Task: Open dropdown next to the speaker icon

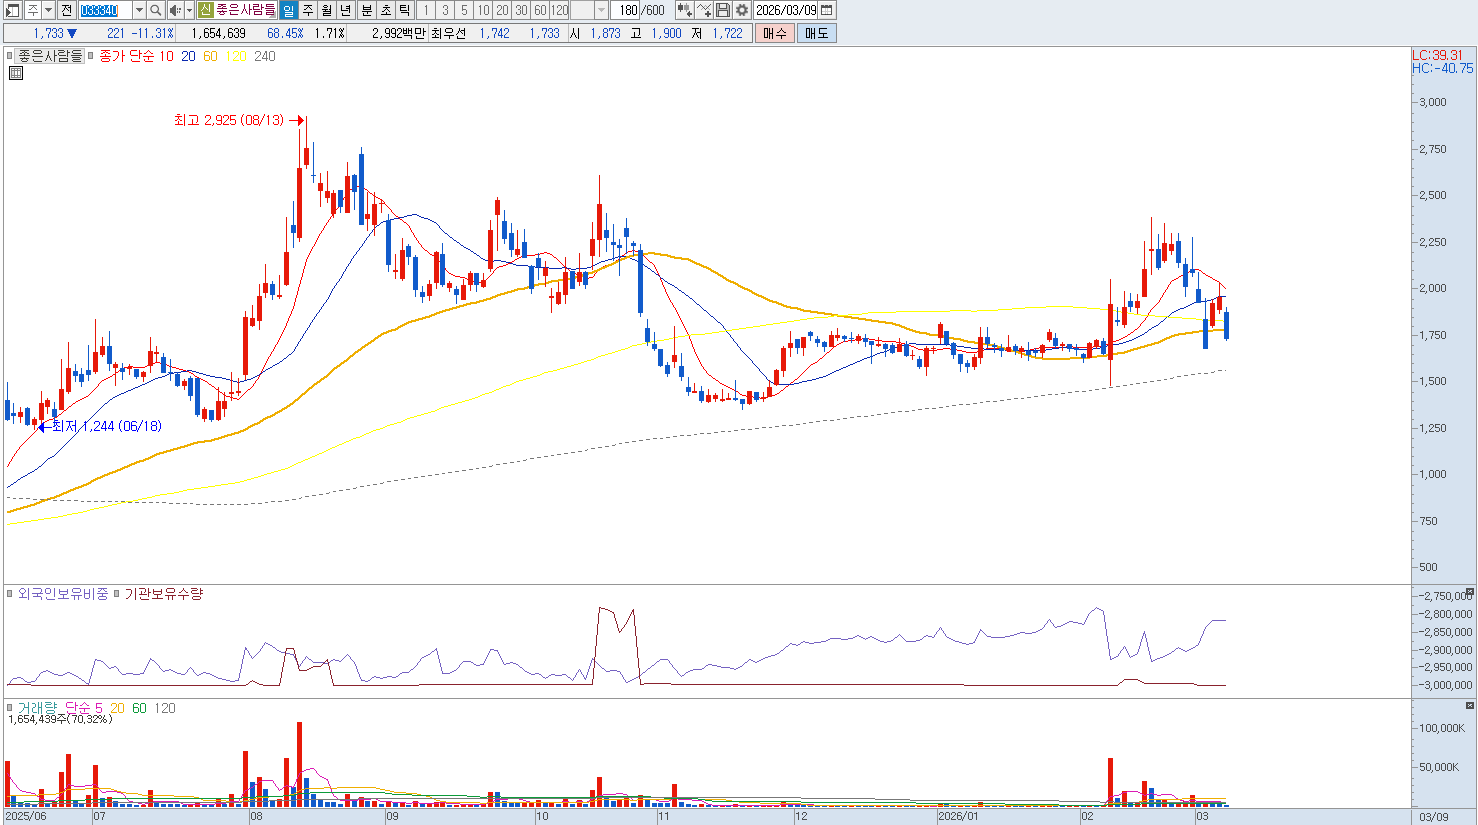Action: (189, 10)
